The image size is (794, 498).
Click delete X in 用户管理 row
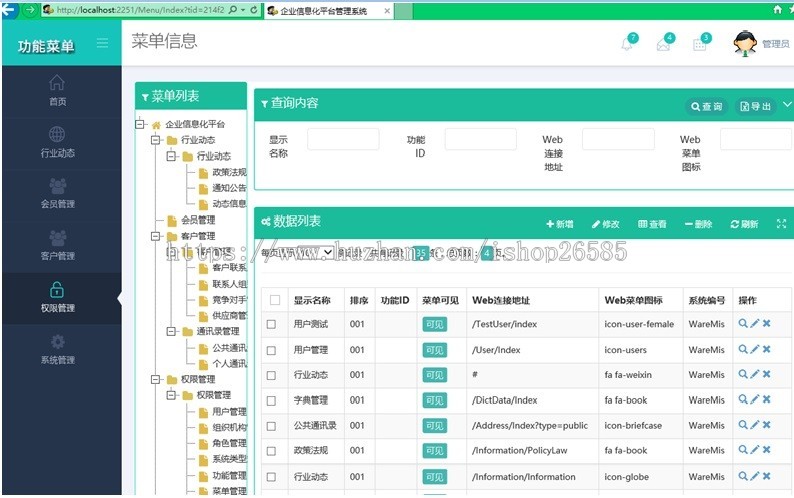(x=767, y=349)
